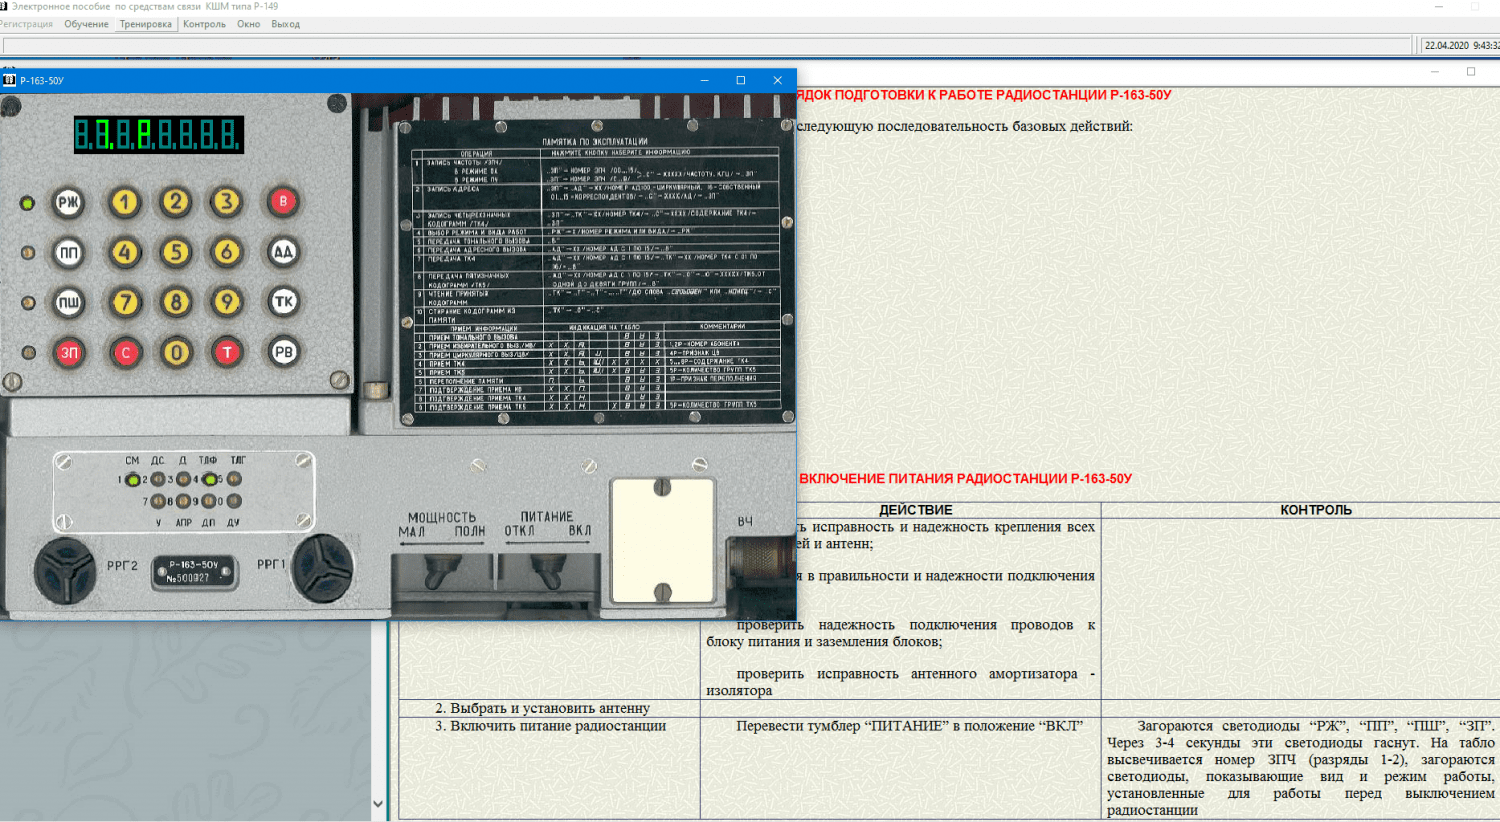This screenshot has width=1500, height=822.
Task: Click the Р-163-50У window title icon
Action: click(9, 81)
